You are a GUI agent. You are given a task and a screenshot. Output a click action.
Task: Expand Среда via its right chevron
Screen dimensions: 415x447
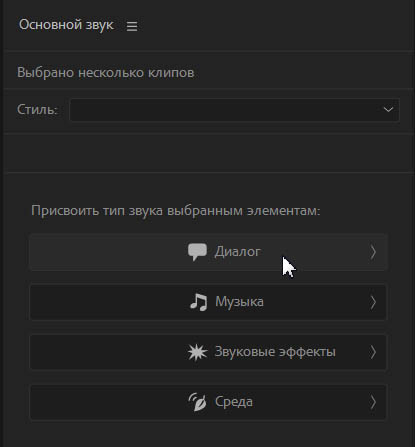[373, 402]
